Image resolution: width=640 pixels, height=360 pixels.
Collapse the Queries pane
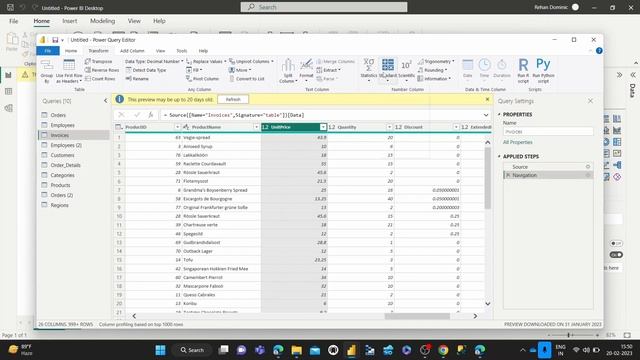(105, 101)
